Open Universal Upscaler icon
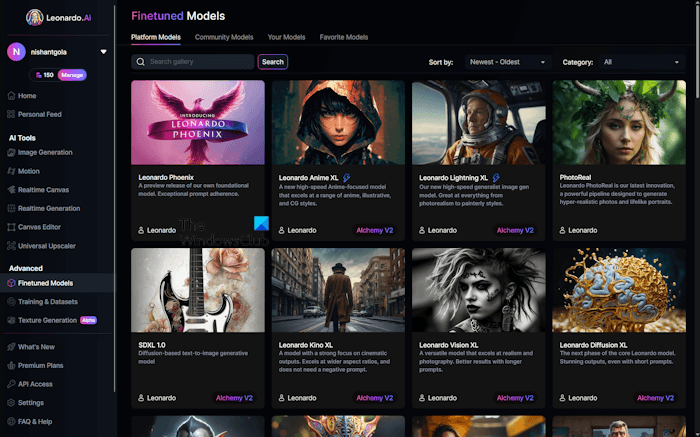This screenshot has height=437, width=700. tap(11, 246)
